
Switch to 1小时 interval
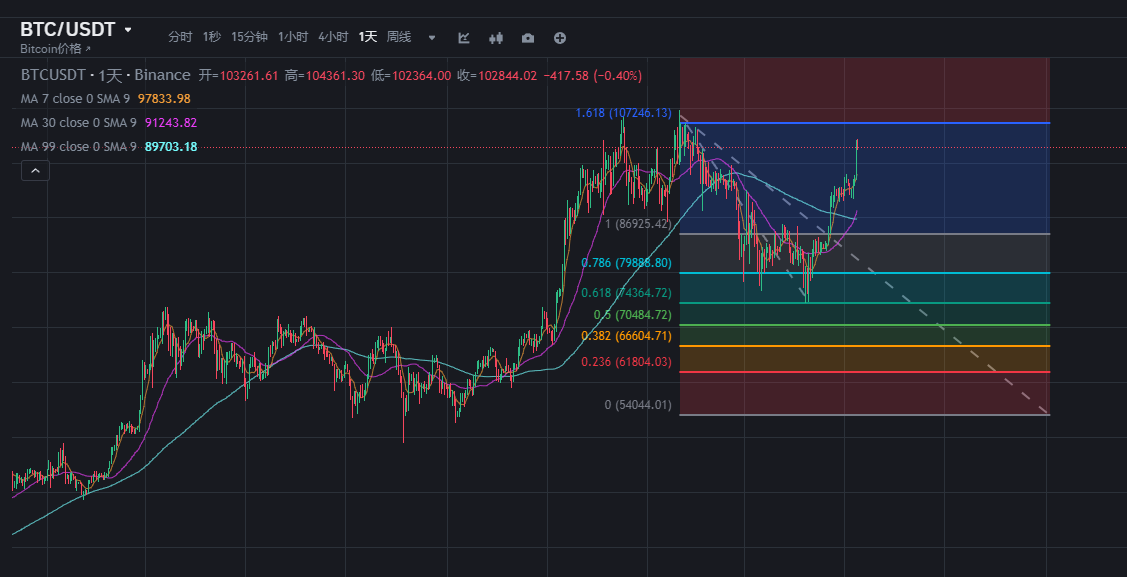(293, 37)
